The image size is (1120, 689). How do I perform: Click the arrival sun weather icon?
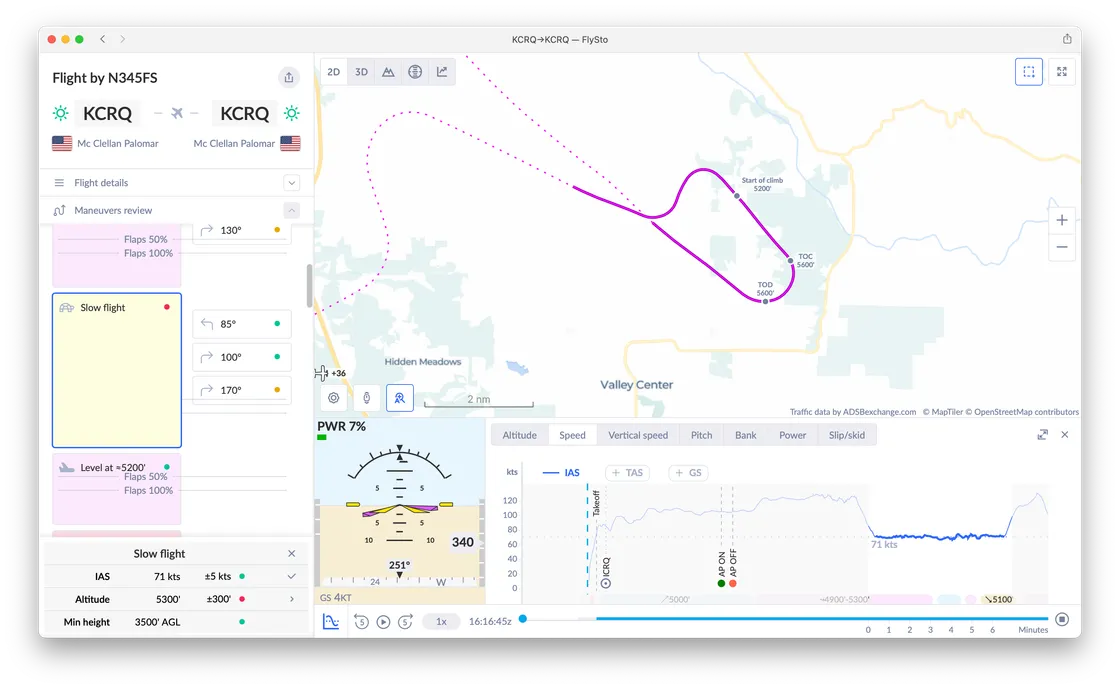tap(291, 113)
